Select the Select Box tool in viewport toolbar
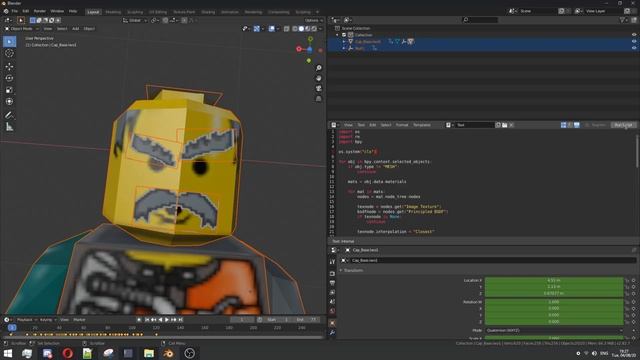 point(9,41)
